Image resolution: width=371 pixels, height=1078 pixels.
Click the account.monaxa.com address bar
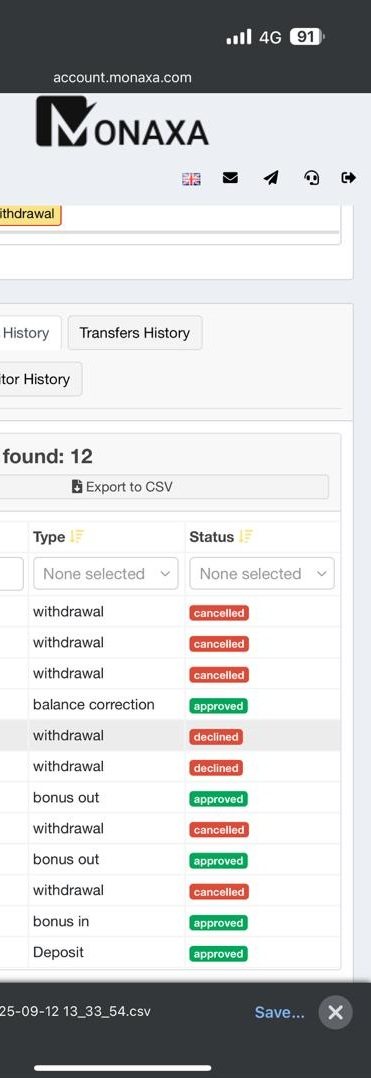[x=122, y=78]
